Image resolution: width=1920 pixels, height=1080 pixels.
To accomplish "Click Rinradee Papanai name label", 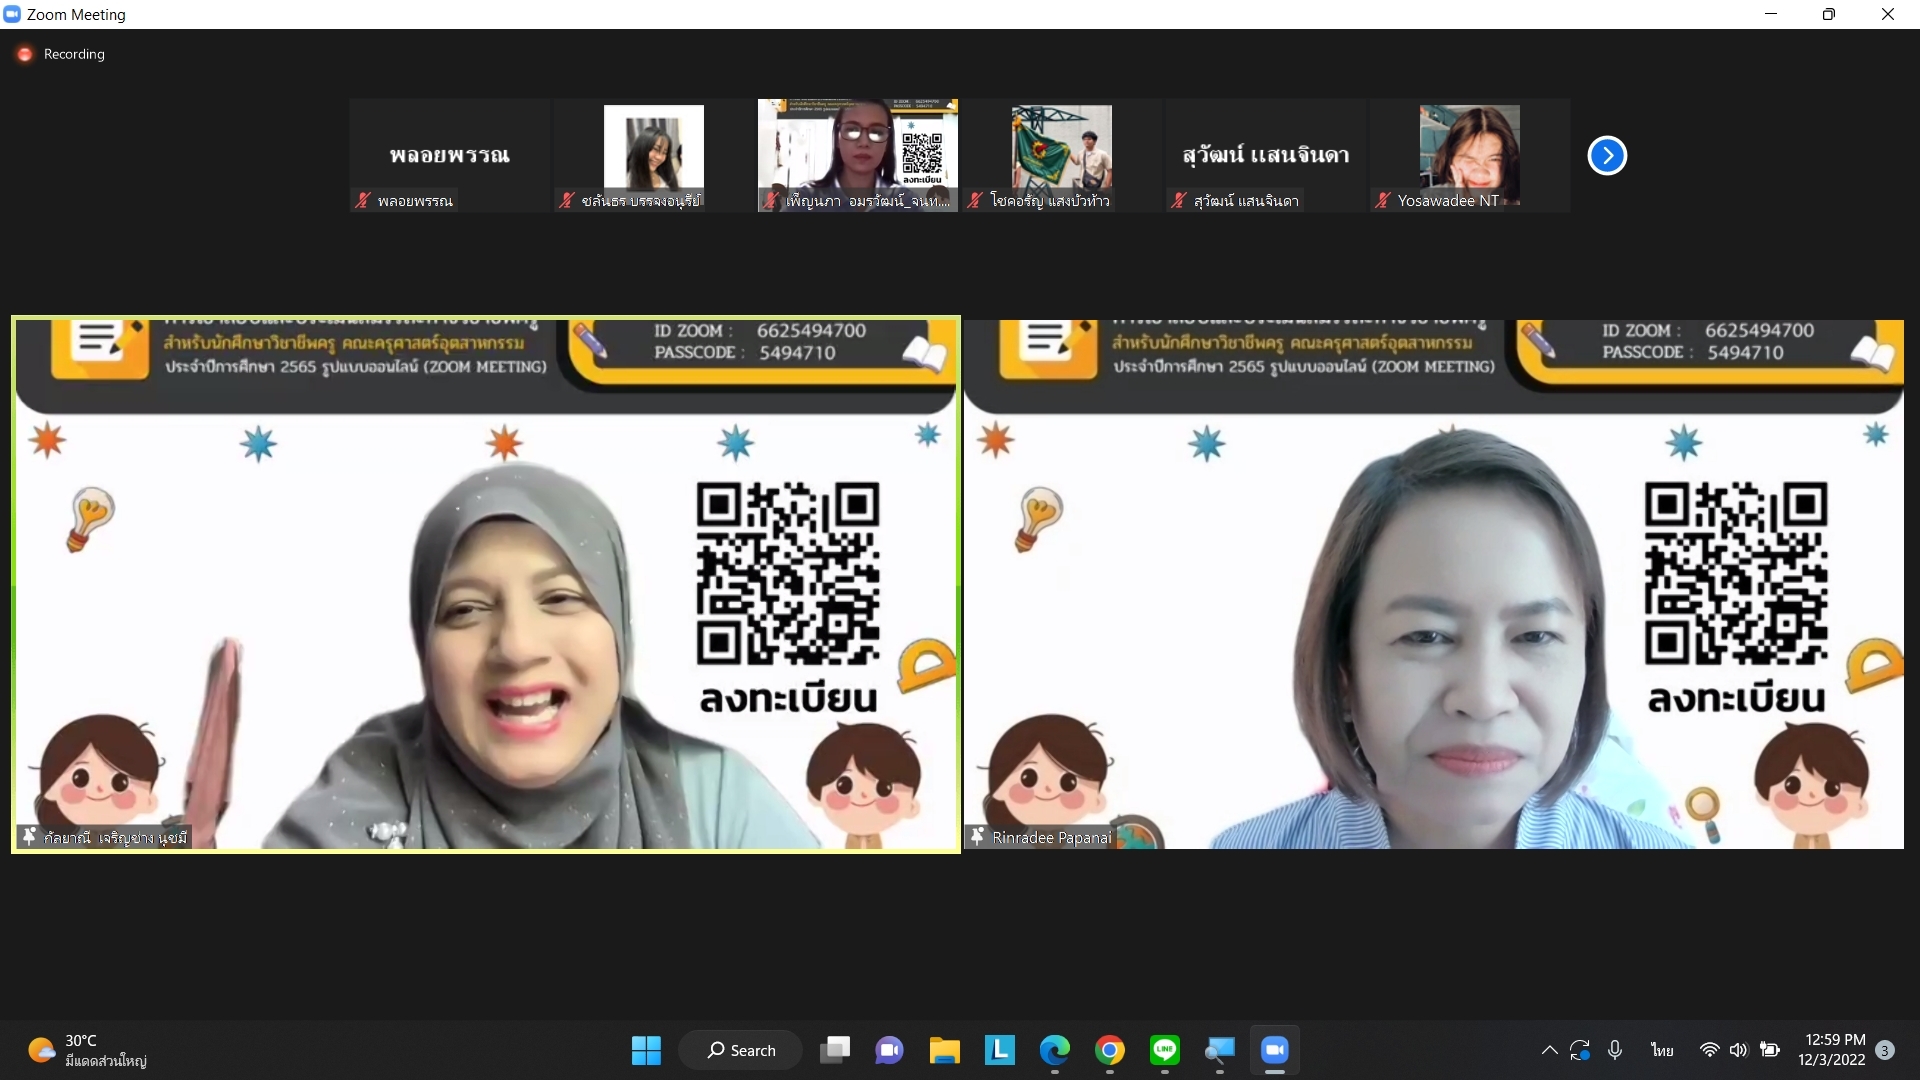I will 1051,838.
